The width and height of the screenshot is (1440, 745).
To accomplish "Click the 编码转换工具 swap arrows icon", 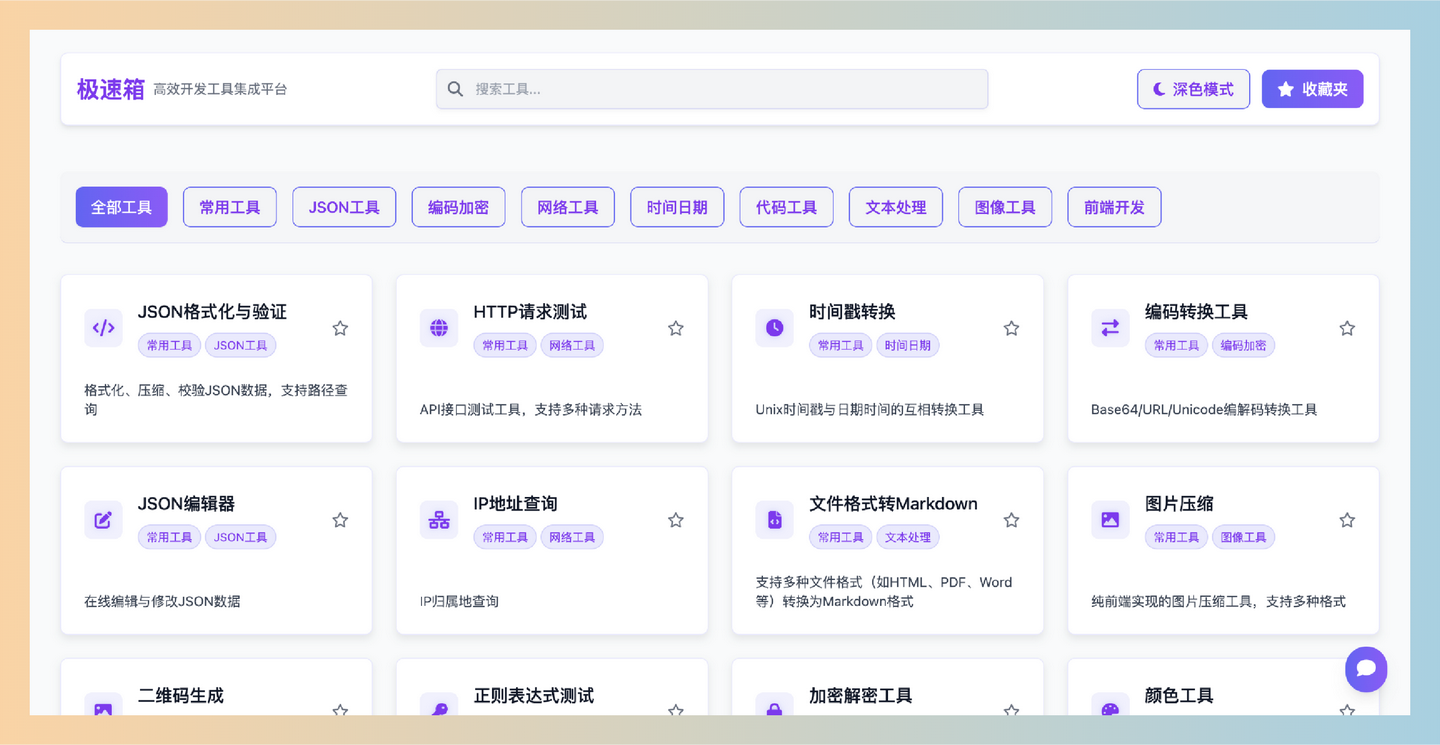I will [1110, 328].
